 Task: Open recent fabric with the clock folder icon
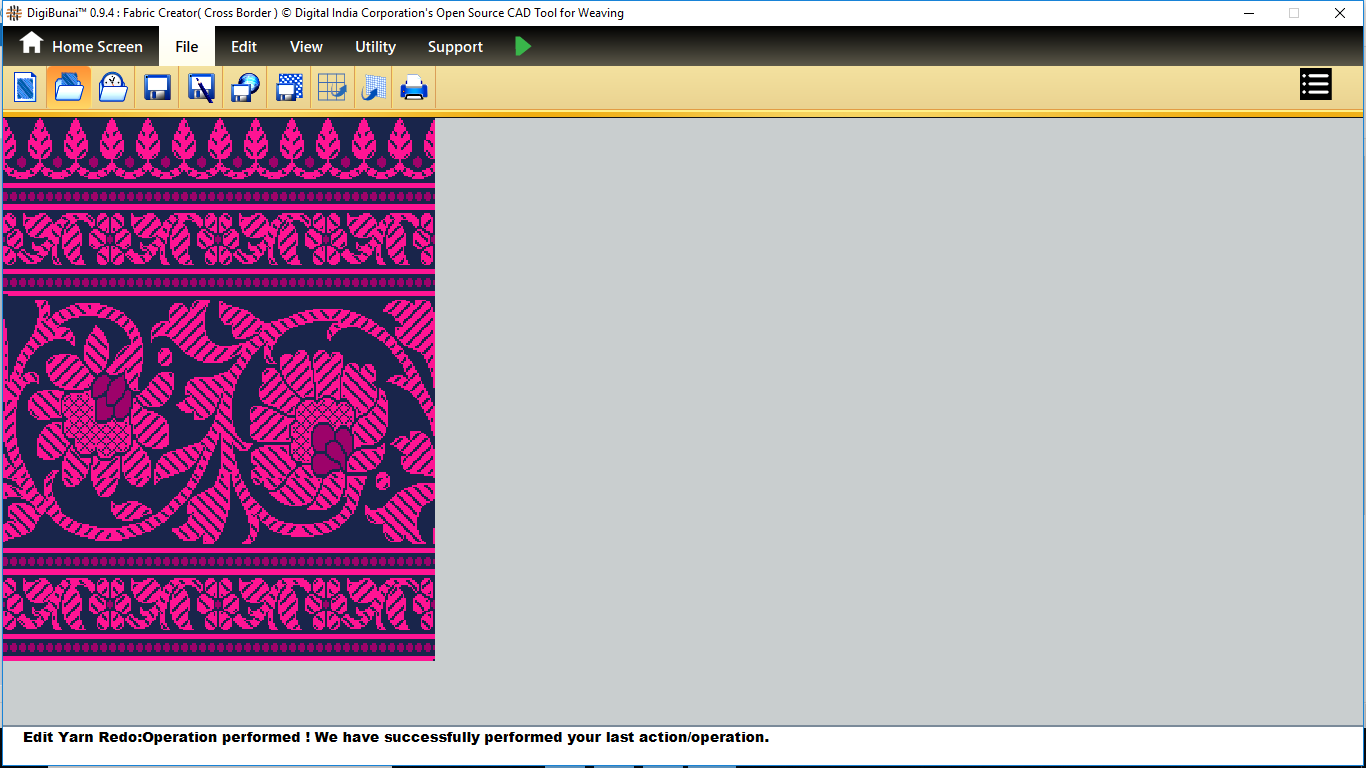tap(113, 88)
